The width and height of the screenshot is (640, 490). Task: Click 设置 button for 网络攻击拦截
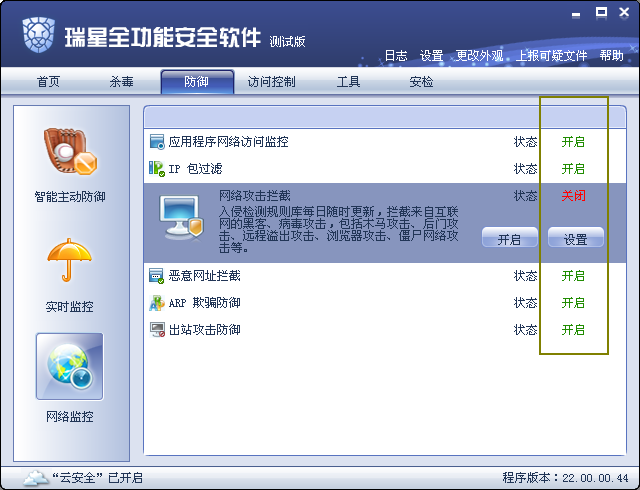point(576,238)
